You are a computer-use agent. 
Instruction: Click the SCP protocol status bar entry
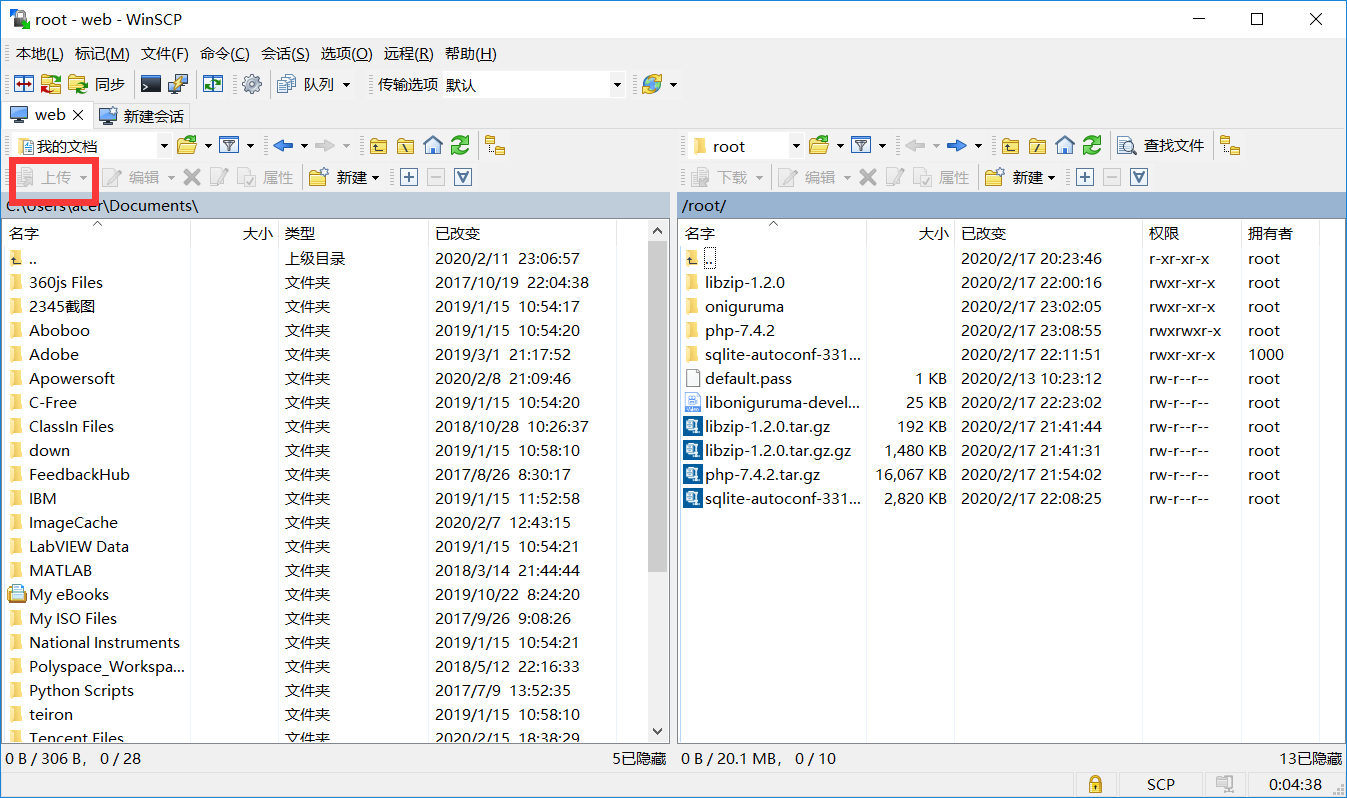tap(1161, 784)
